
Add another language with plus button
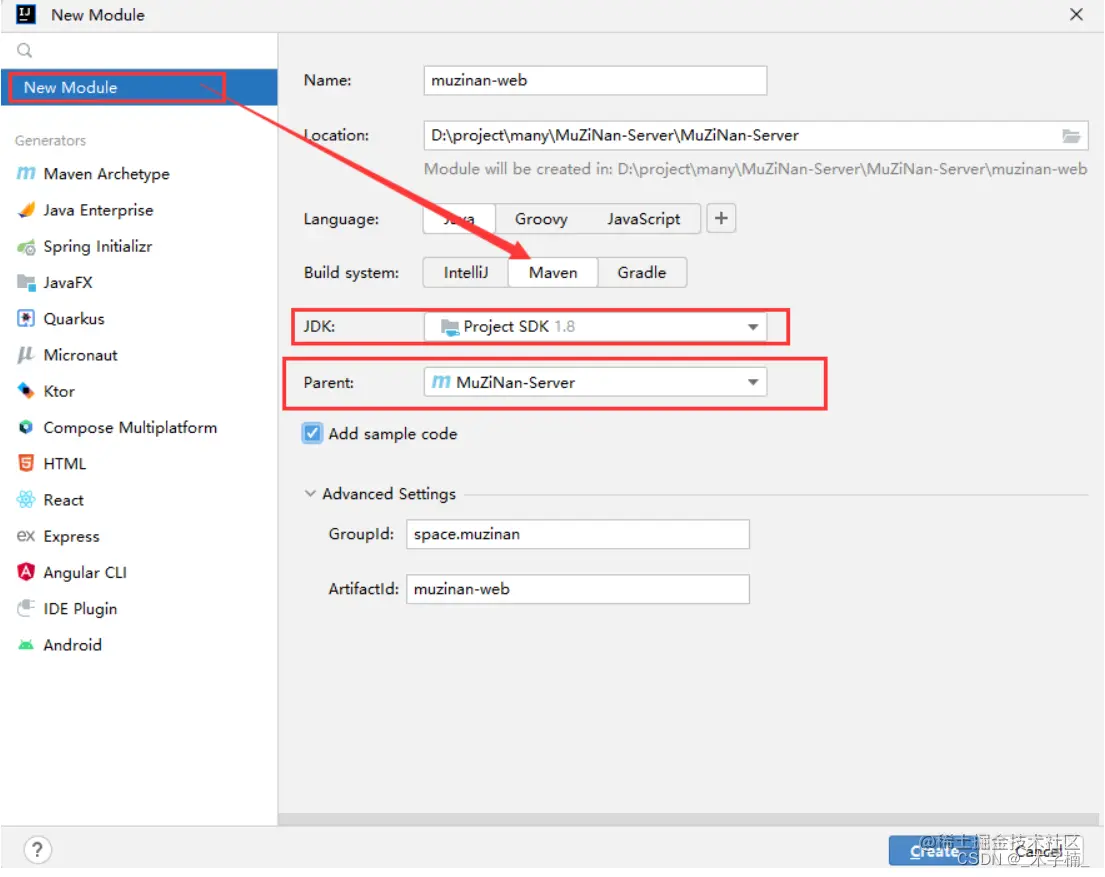point(721,219)
